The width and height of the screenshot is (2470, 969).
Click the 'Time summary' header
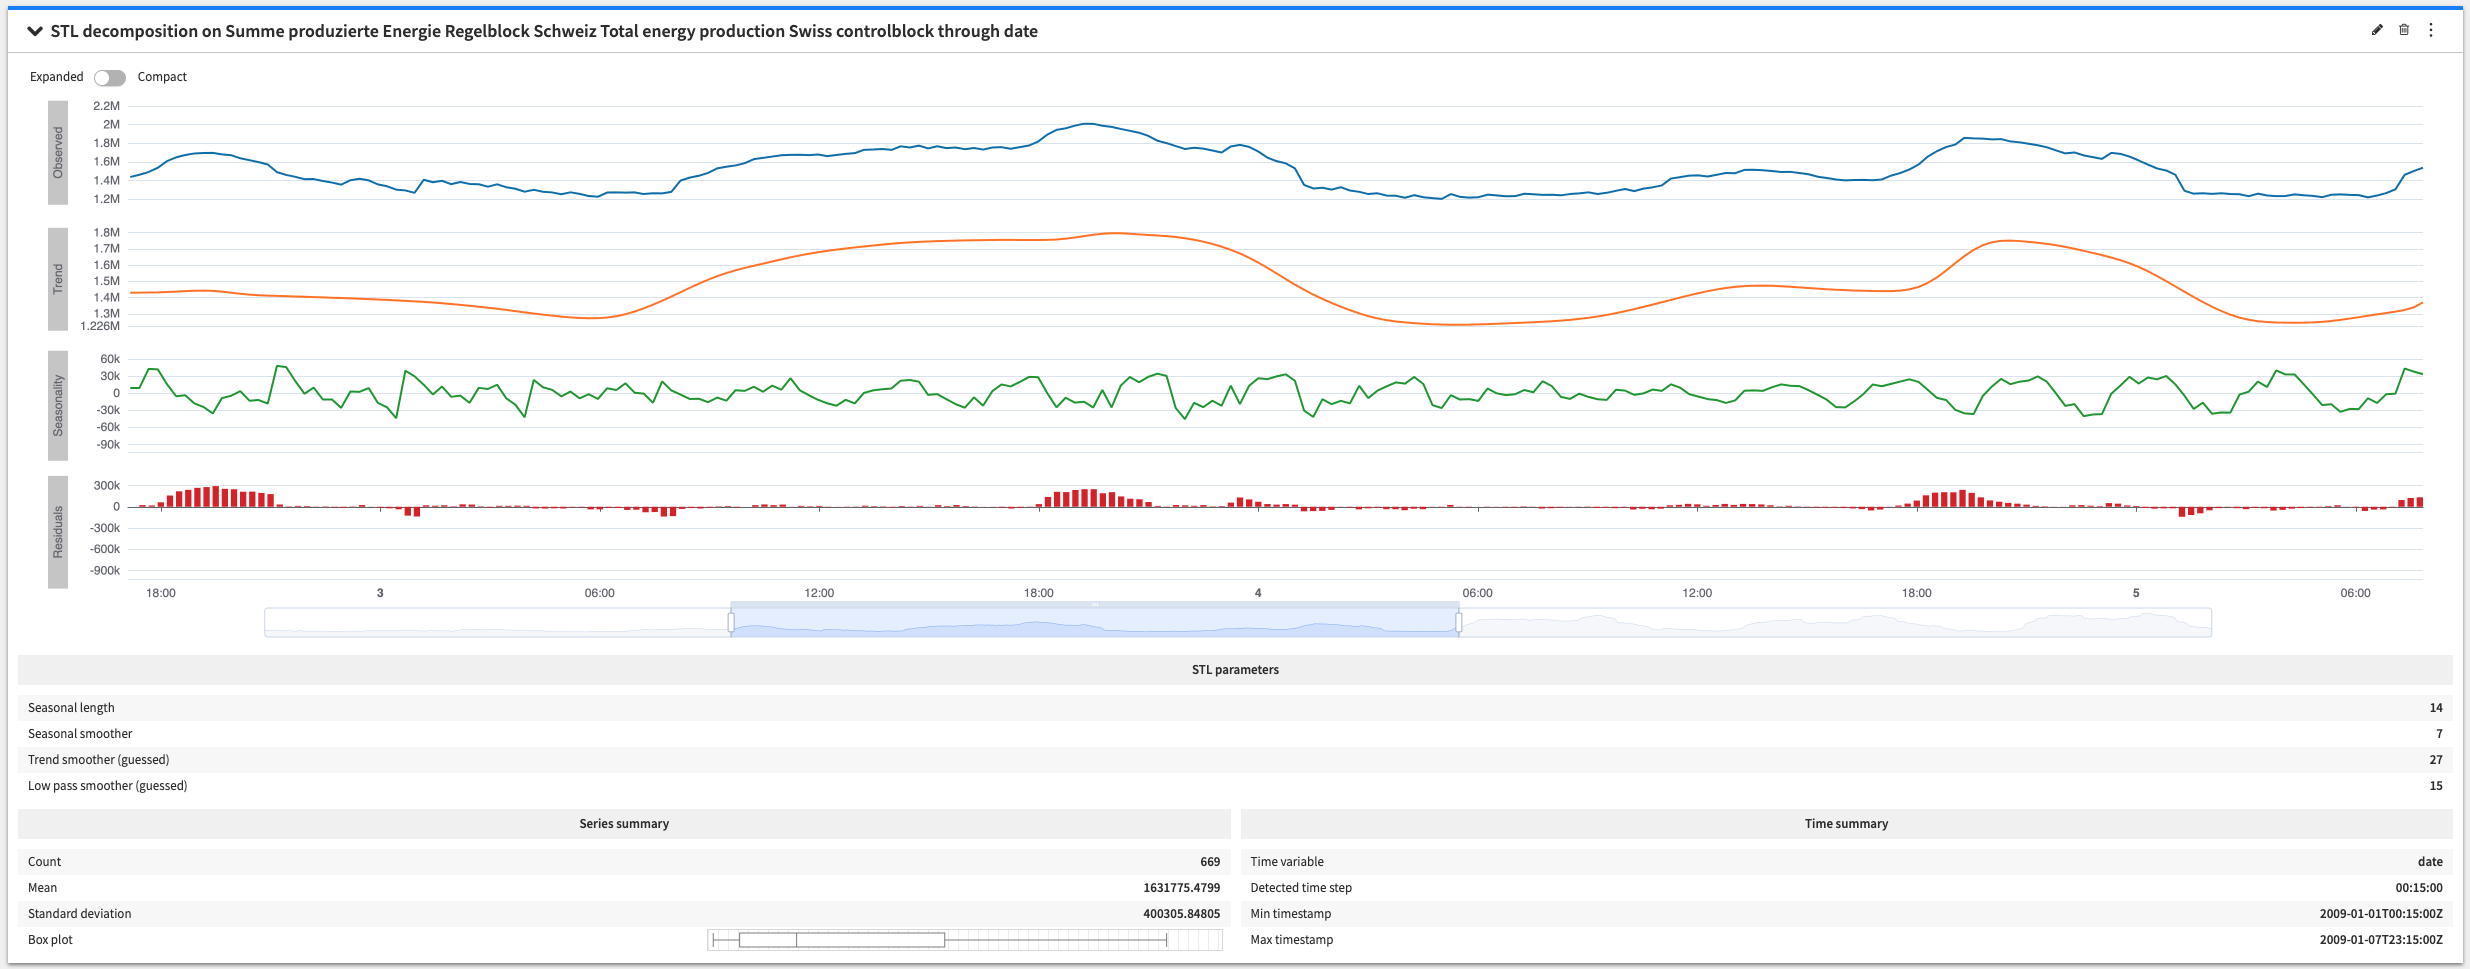(x=1846, y=824)
